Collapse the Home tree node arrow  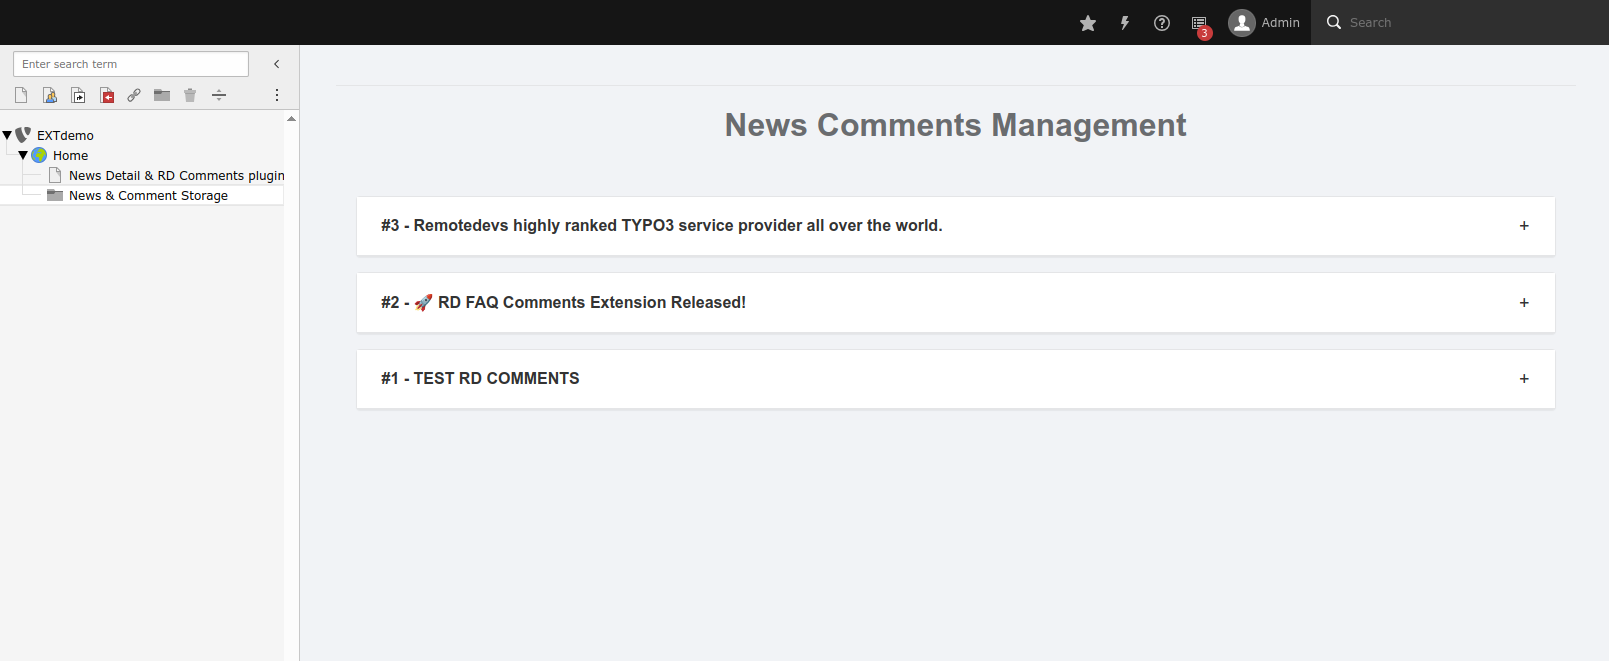coord(23,155)
